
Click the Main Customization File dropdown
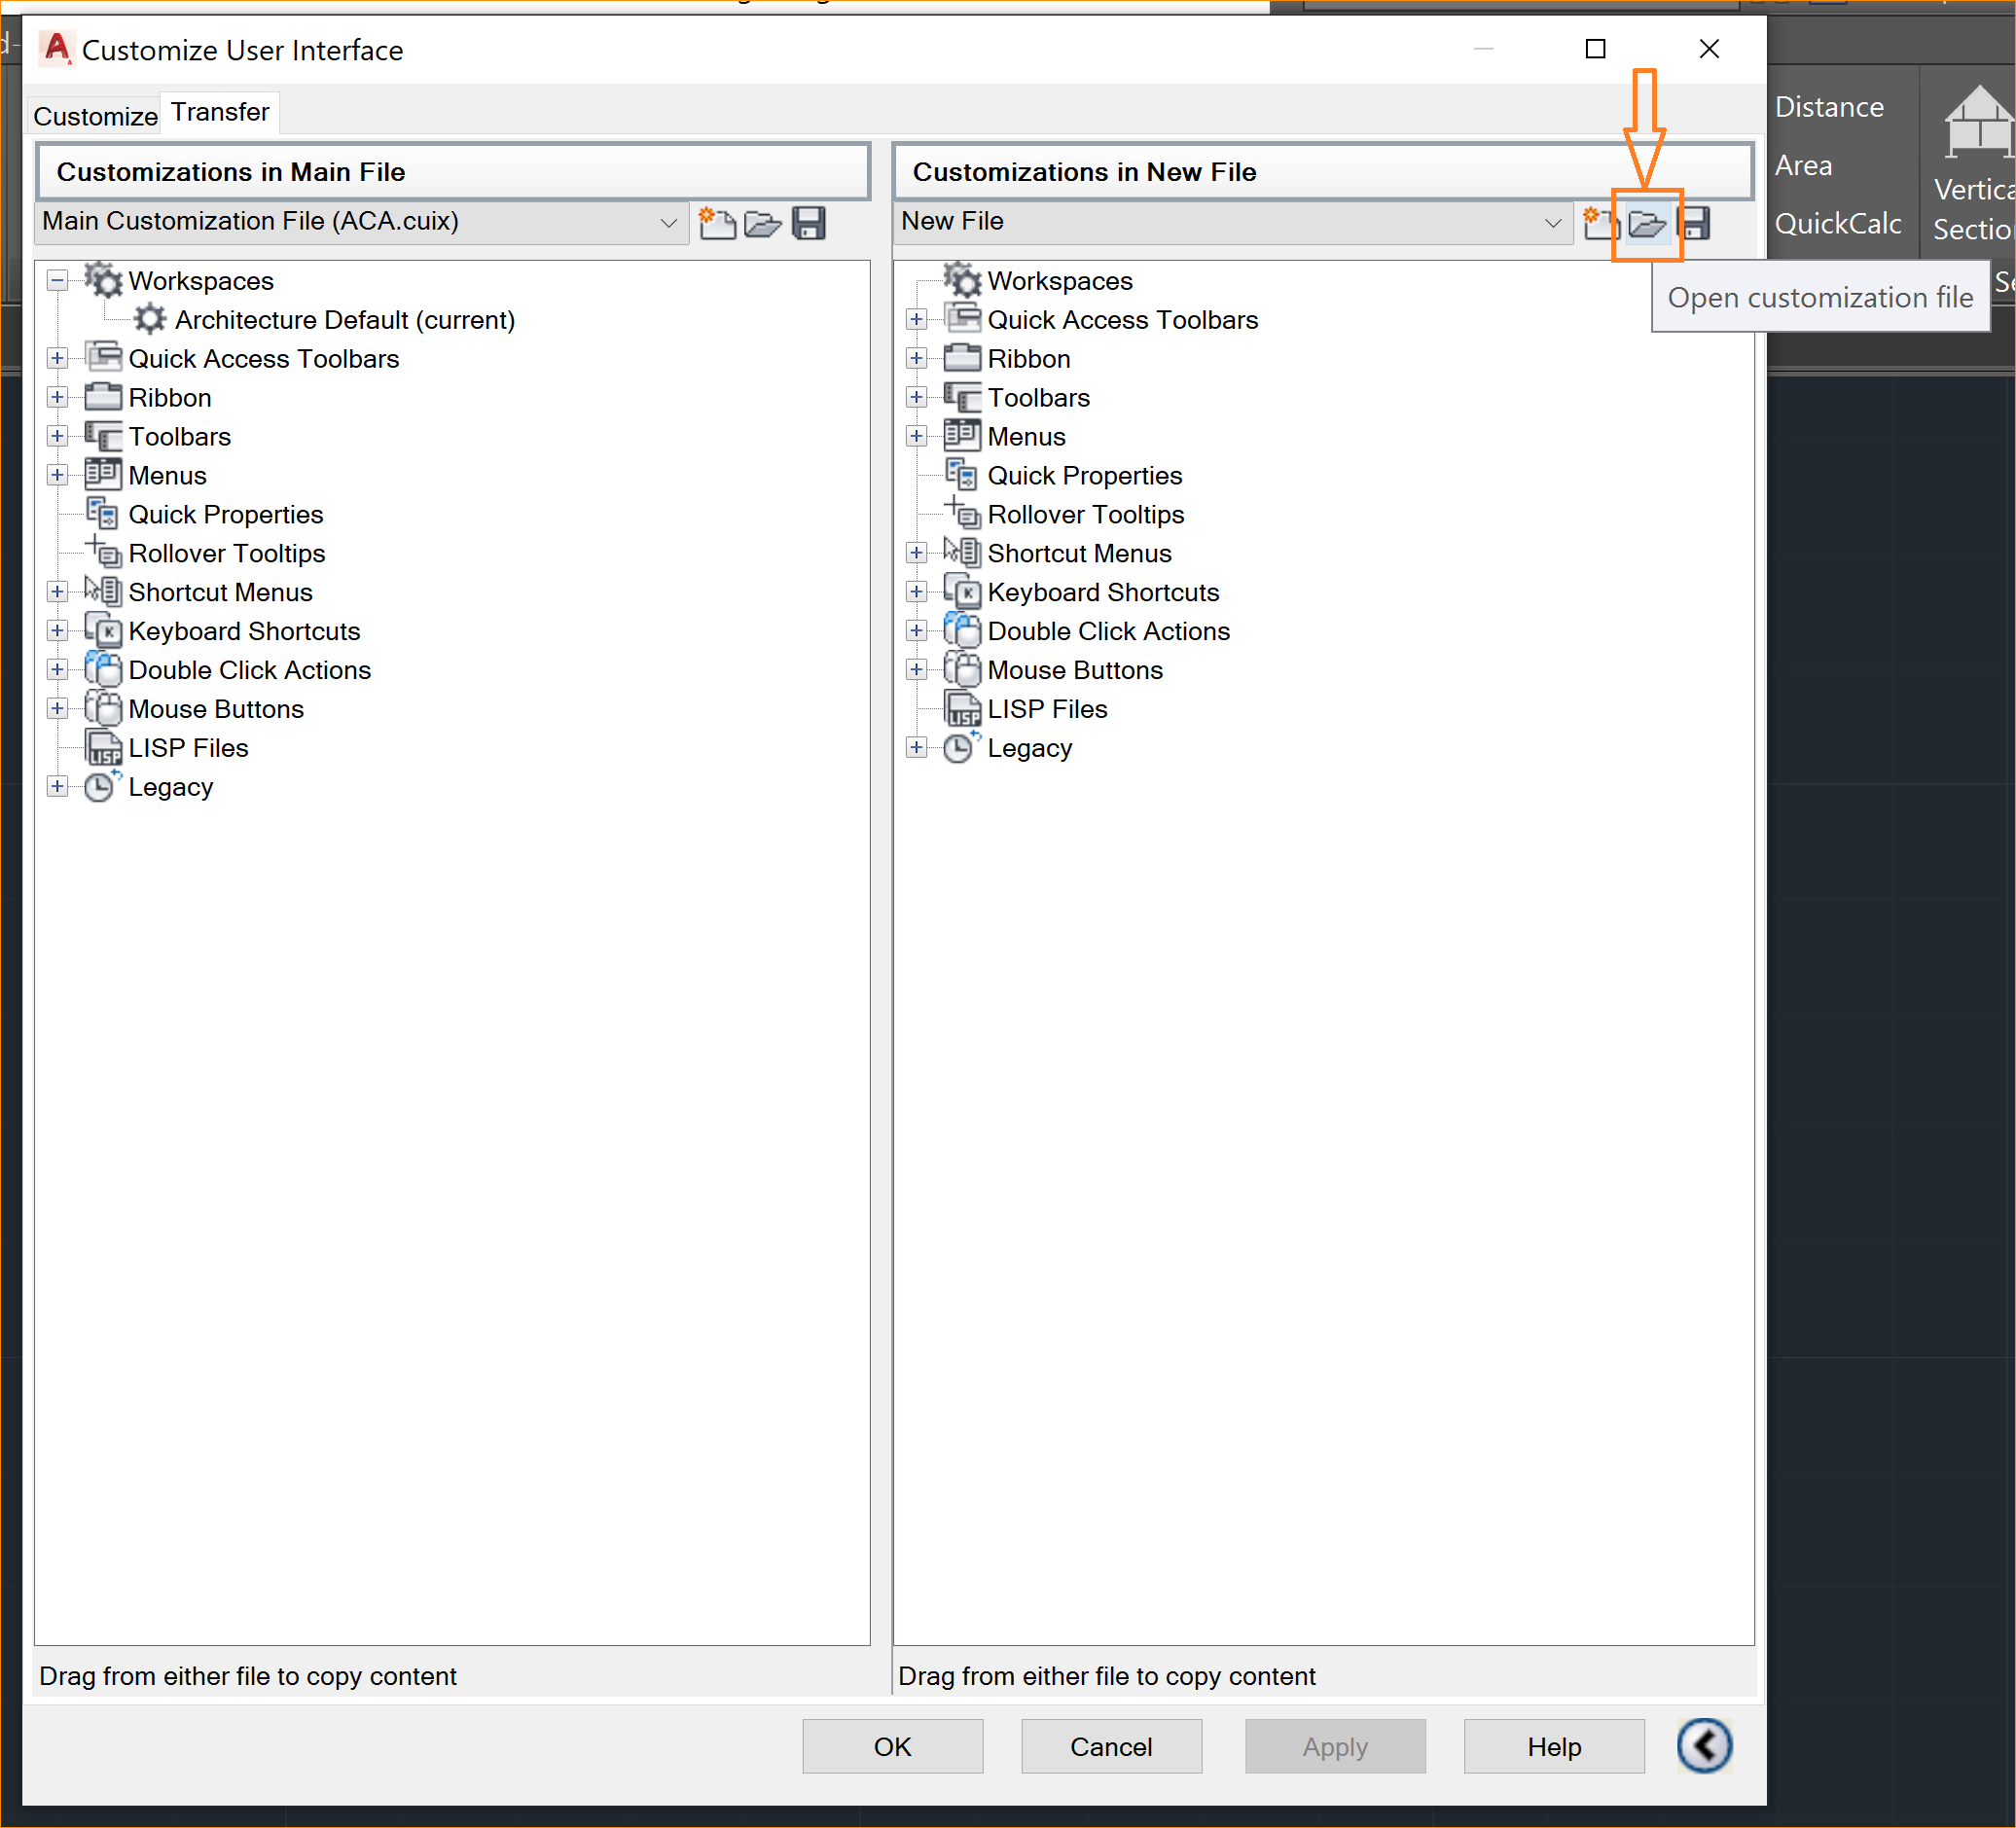pyautogui.click(x=672, y=221)
